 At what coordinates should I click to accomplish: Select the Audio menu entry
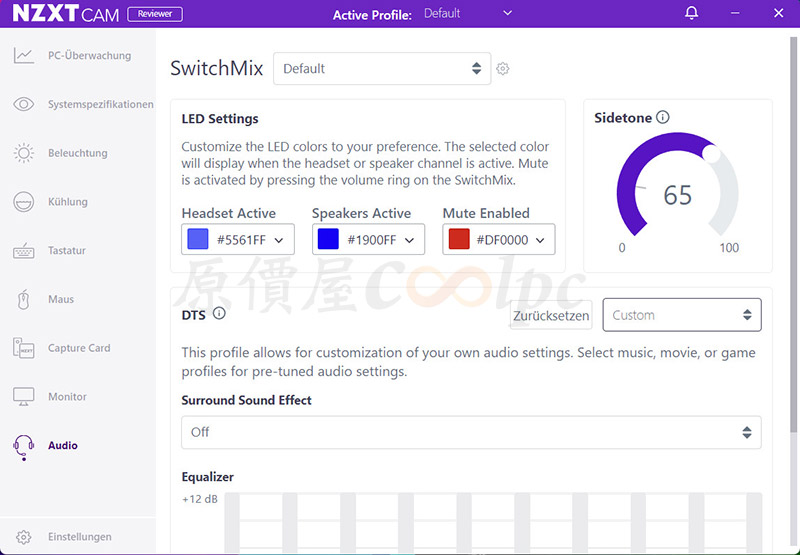point(63,445)
